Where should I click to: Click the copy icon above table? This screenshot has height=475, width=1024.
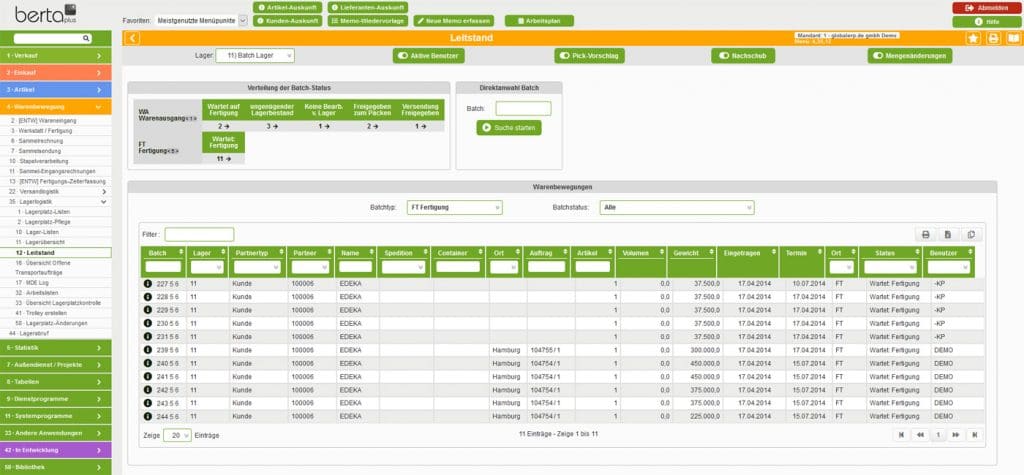point(969,234)
